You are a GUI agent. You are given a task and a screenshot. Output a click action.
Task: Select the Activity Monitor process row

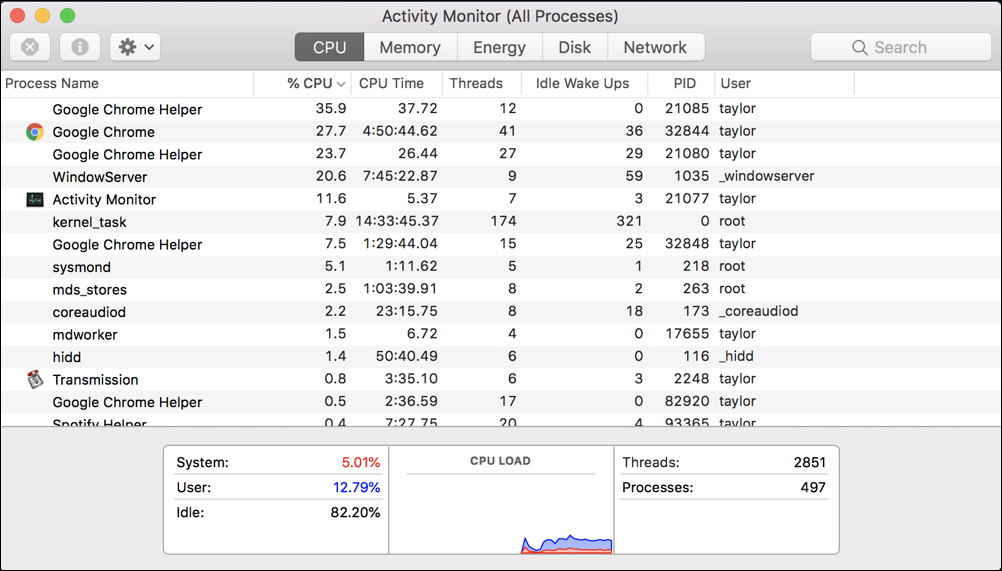pos(501,199)
